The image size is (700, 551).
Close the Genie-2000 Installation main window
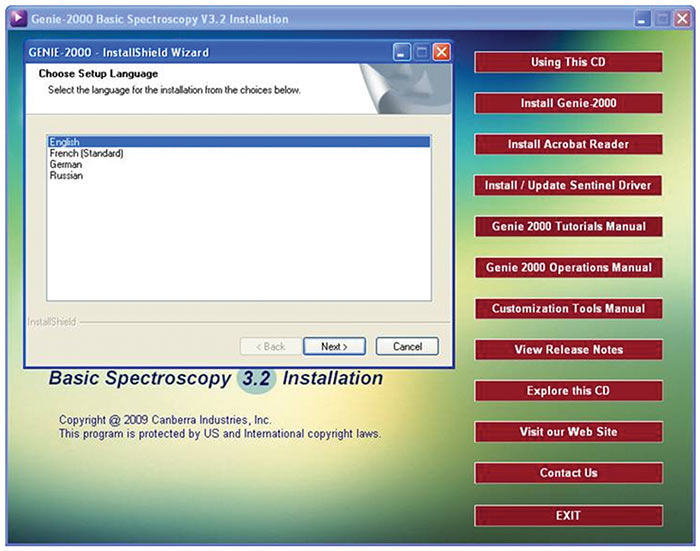[x=683, y=19]
